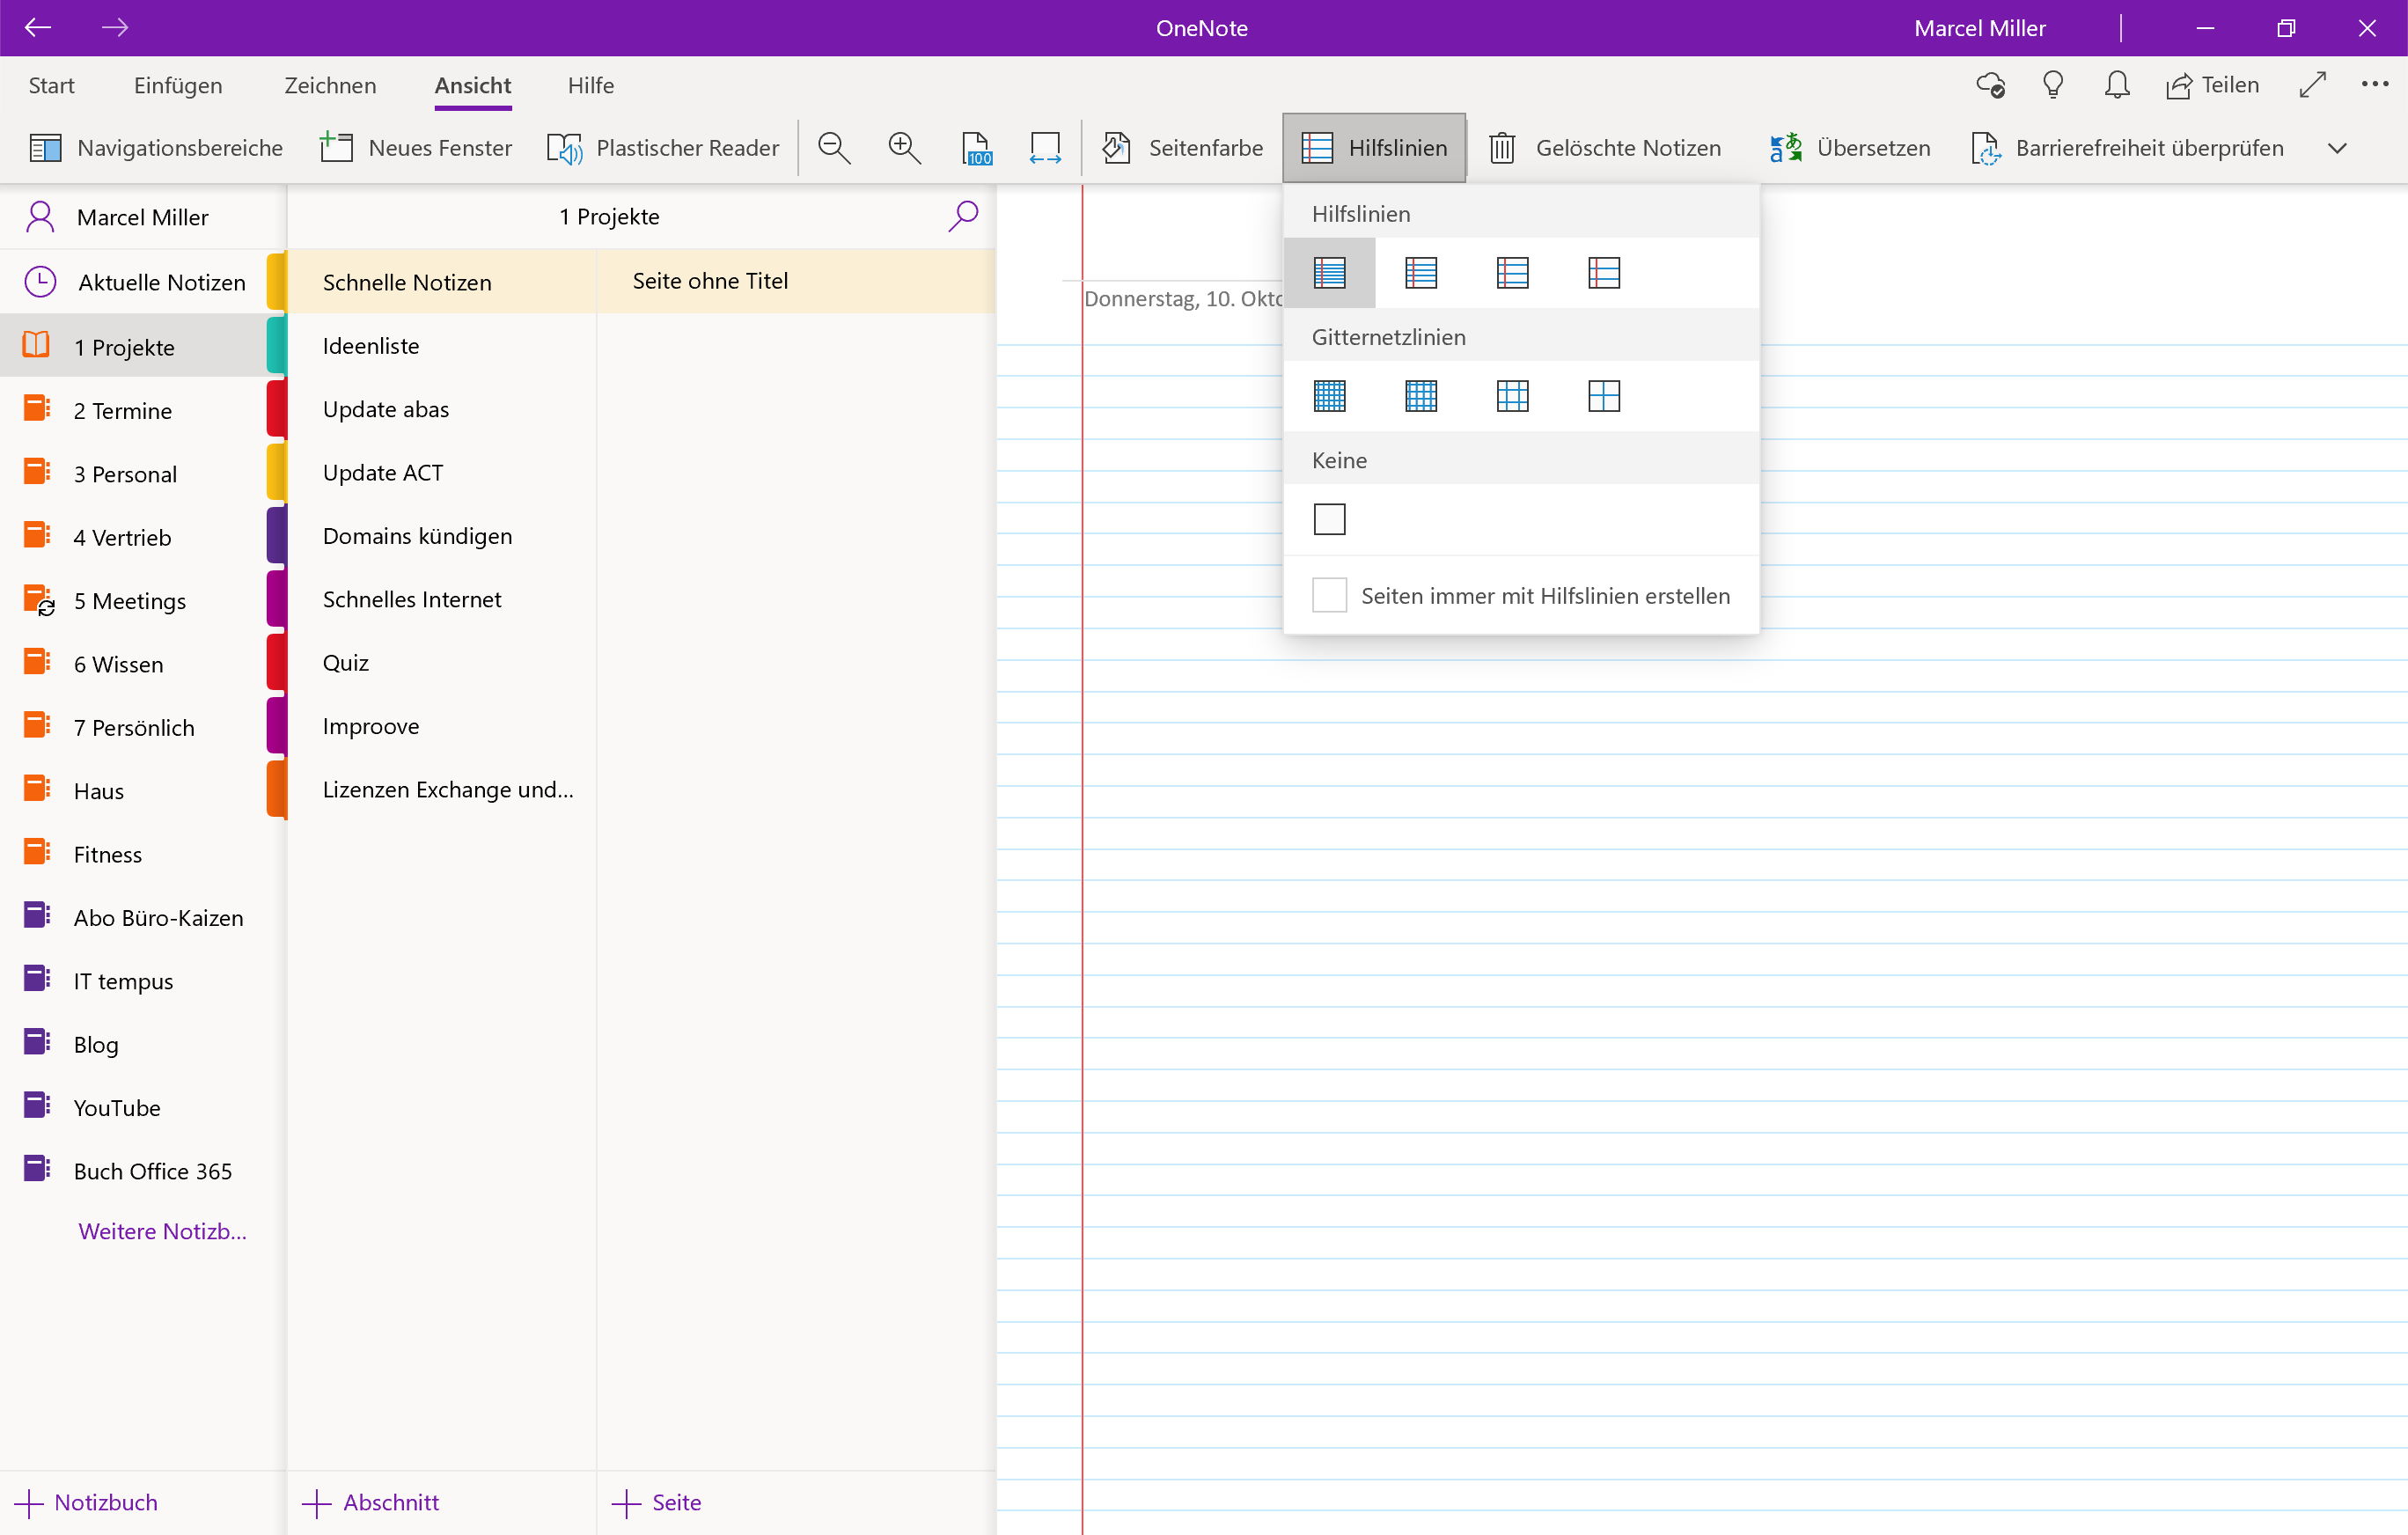Set zoom to 100% icon
Viewport: 2408px width, 1535px height.
click(x=976, y=148)
